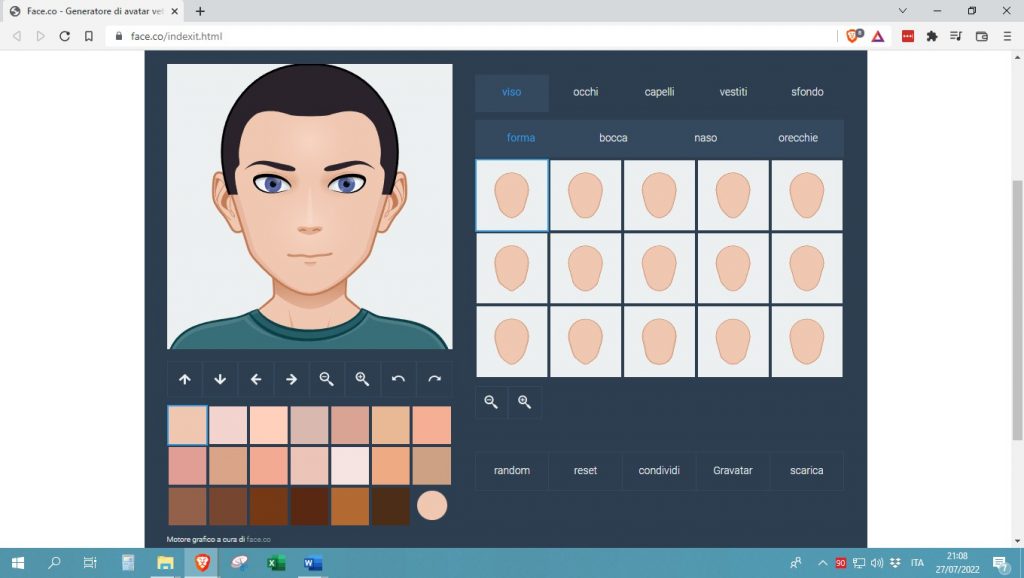The image size is (1024, 578).
Task: Move the avatar down with the down arrow
Action: click(x=221, y=379)
